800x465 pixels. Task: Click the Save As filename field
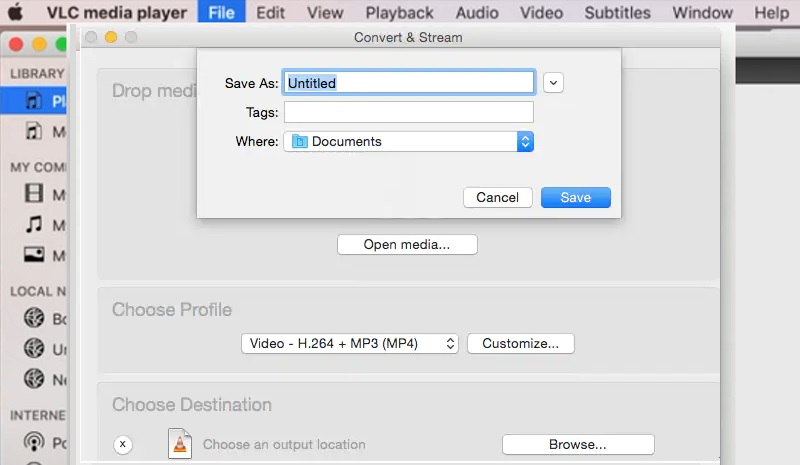[x=409, y=83]
